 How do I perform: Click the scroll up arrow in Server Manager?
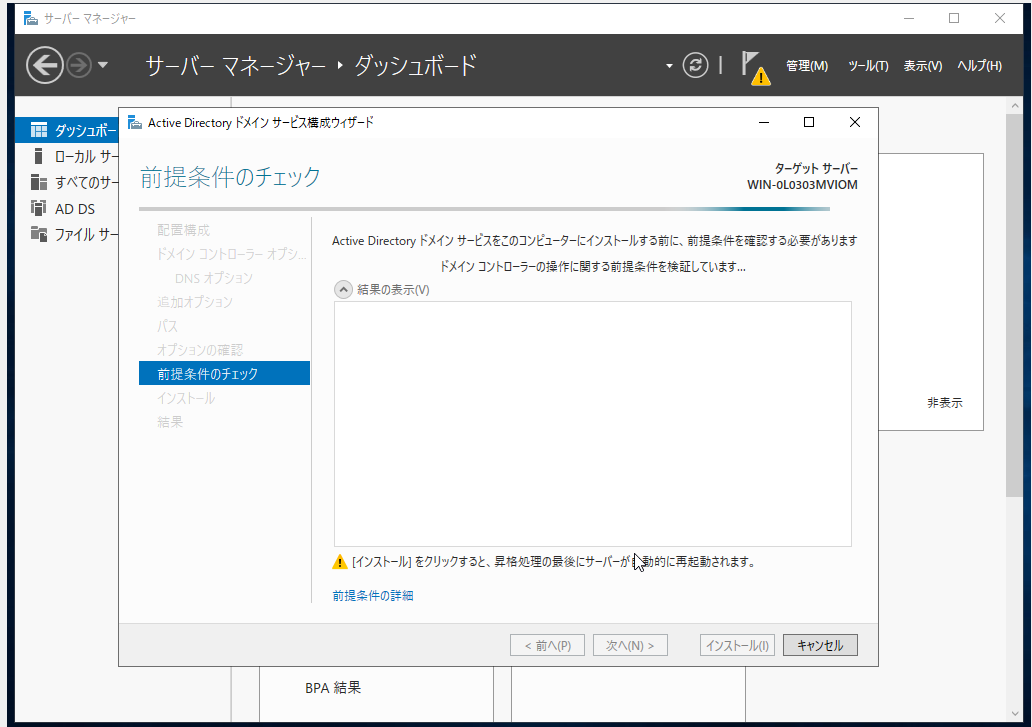(1014, 105)
